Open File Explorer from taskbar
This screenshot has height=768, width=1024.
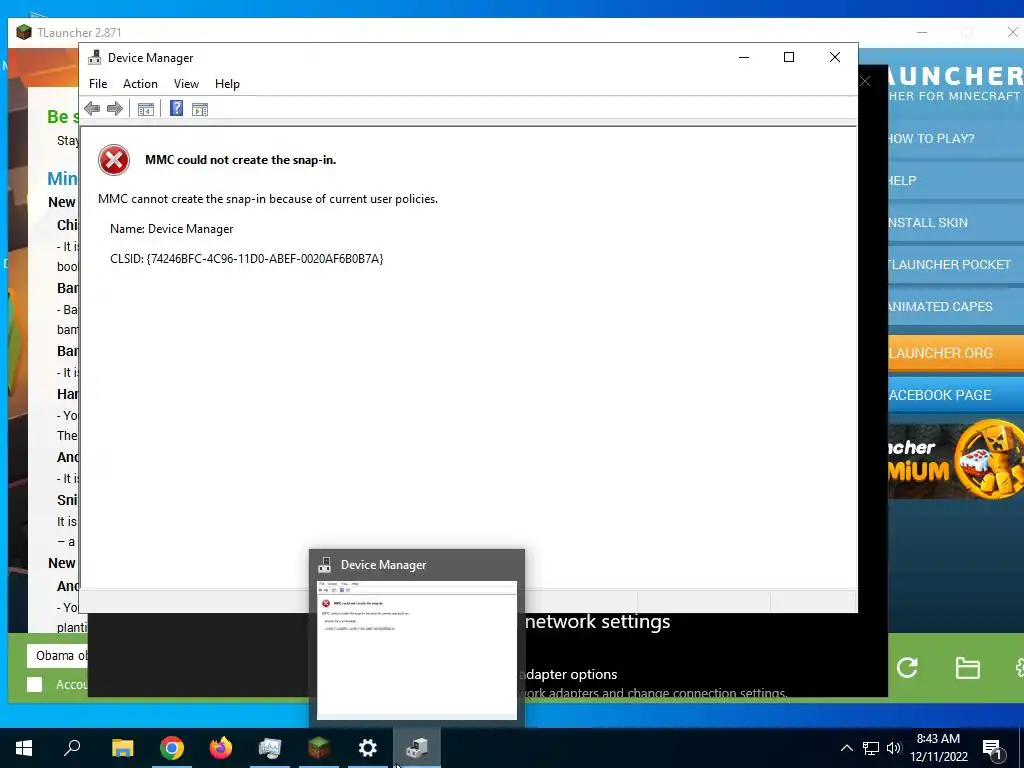122,748
